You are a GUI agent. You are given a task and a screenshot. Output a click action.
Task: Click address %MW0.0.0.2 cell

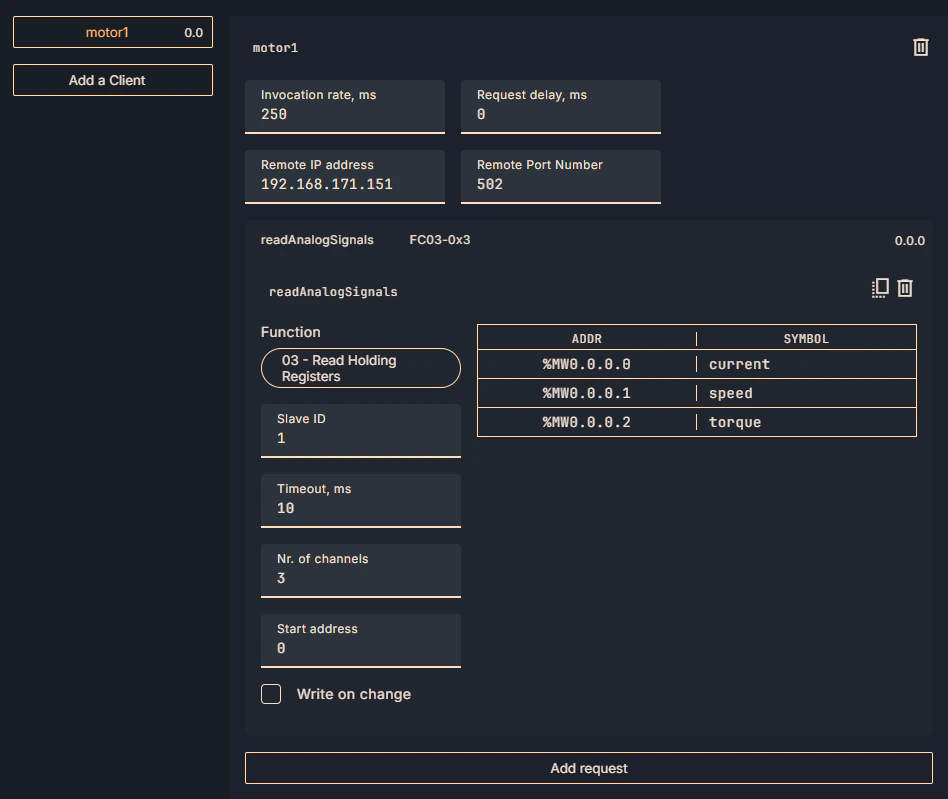pos(586,422)
